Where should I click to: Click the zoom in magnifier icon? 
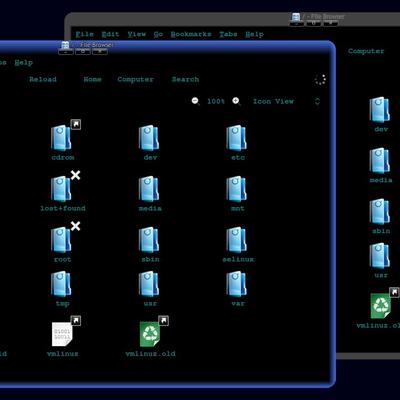[236, 101]
